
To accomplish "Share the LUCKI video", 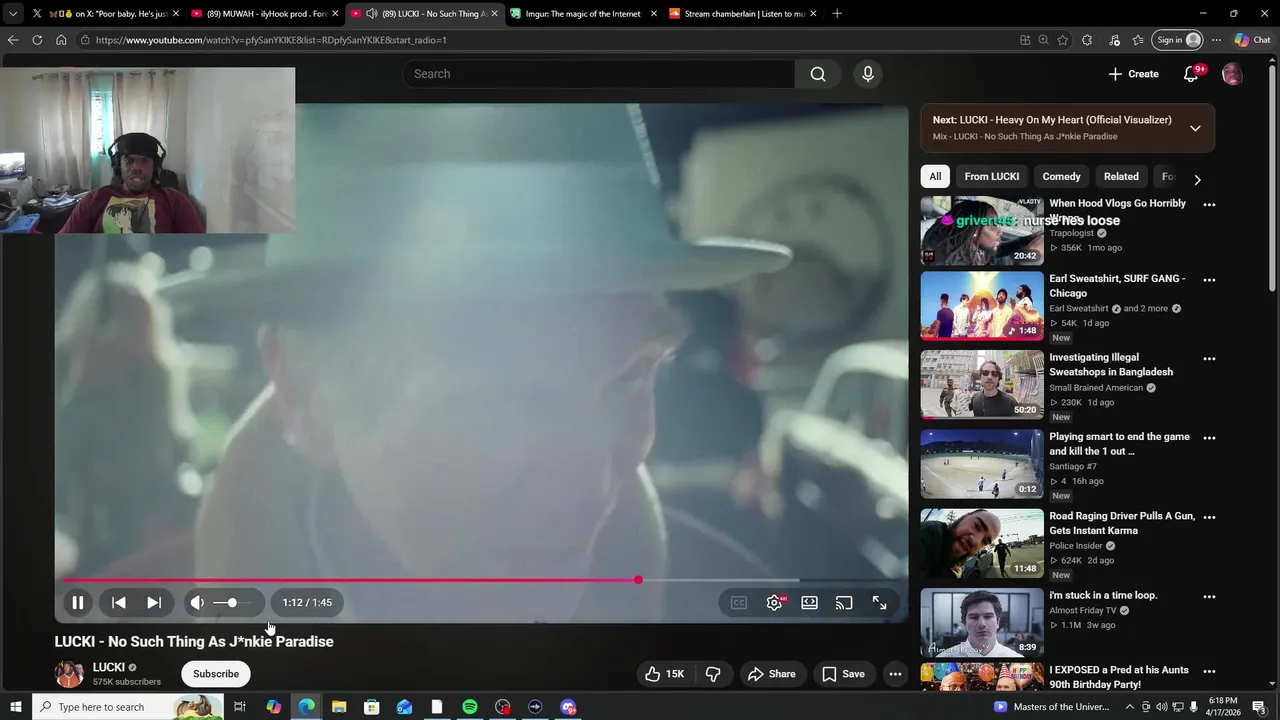I will tap(772, 674).
